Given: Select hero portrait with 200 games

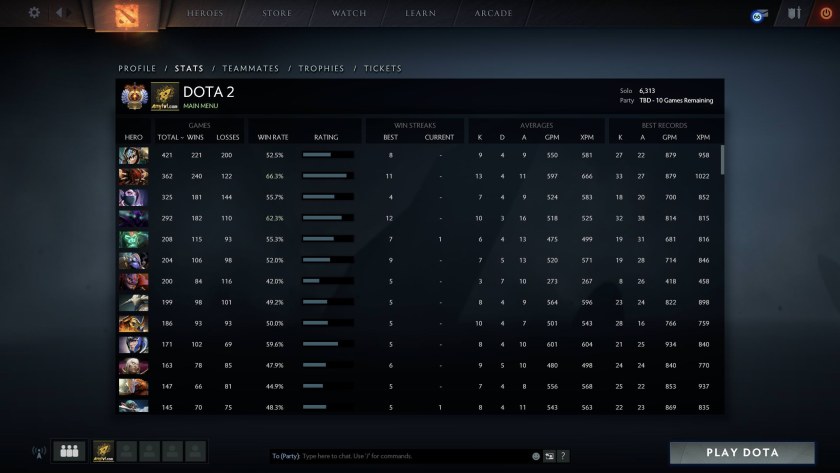Looking at the screenshot, I should tap(133, 281).
